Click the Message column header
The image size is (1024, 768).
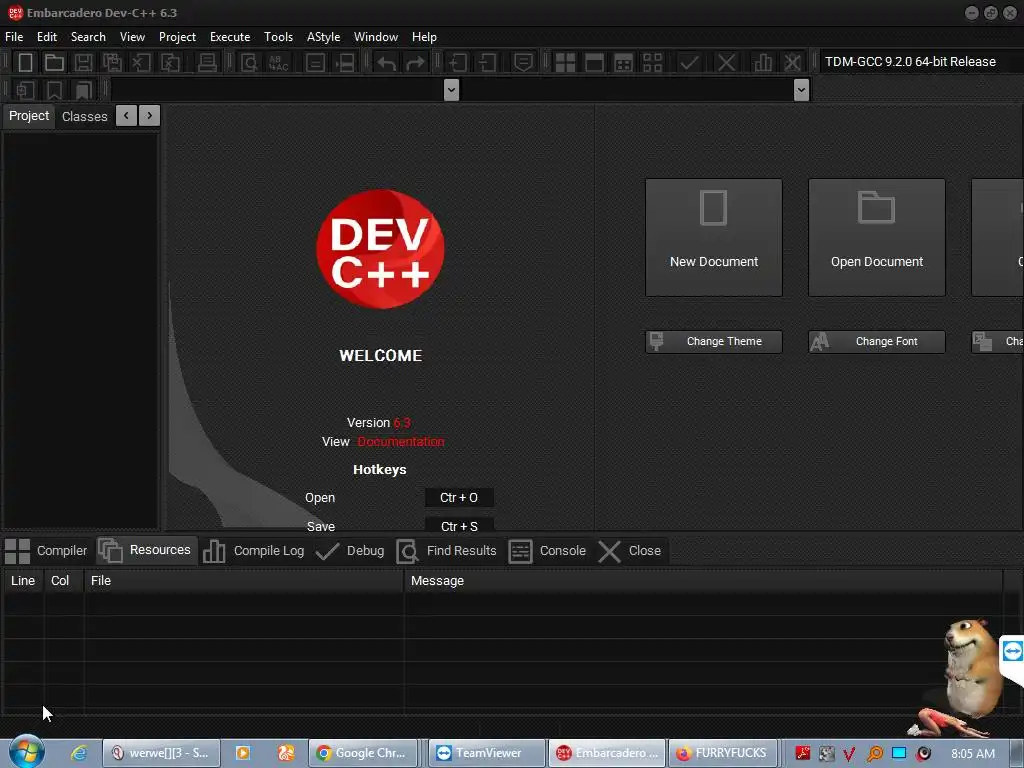click(703, 581)
